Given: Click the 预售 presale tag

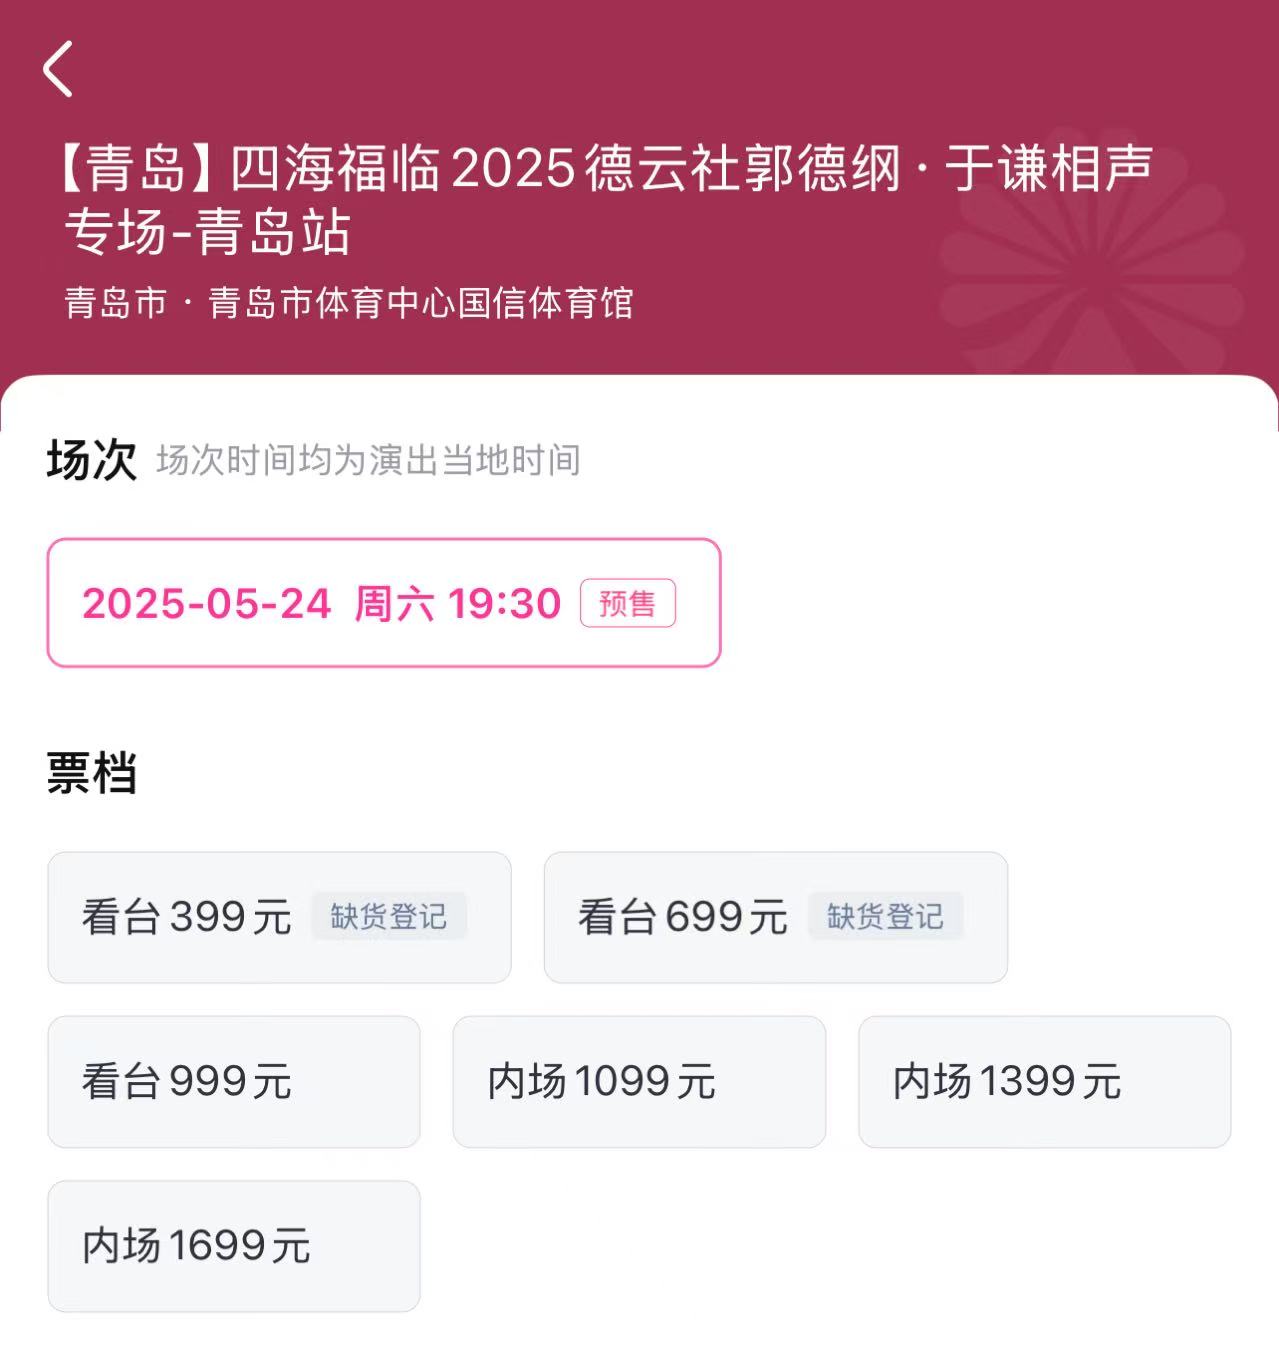Looking at the screenshot, I should click(x=627, y=603).
